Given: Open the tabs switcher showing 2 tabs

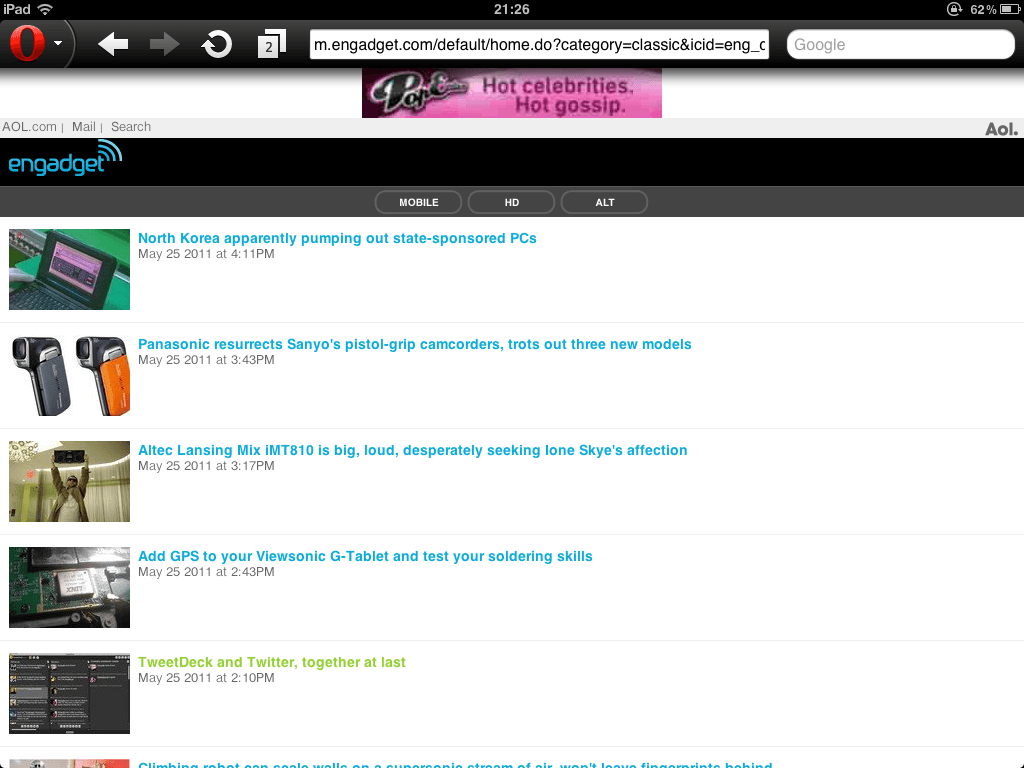Looking at the screenshot, I should pyautogui.click(x=272, y=44).
